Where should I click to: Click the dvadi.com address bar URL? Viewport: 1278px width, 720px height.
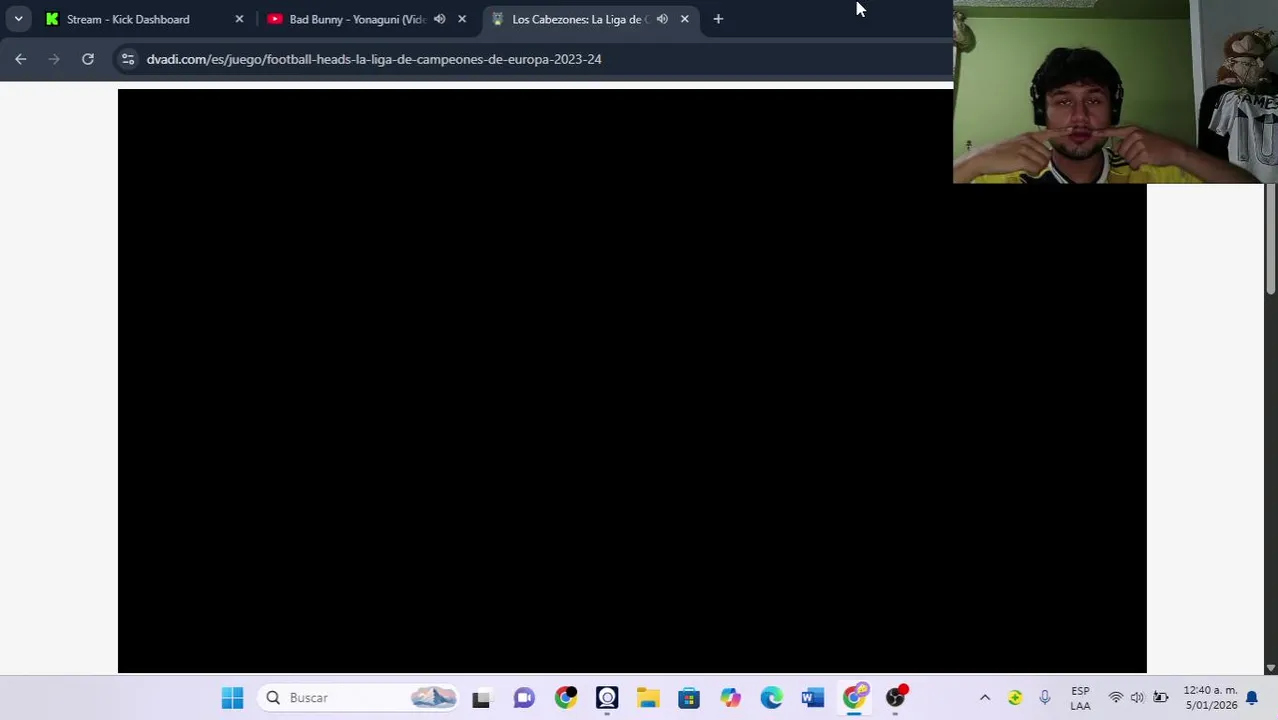[x=374, y=59]
